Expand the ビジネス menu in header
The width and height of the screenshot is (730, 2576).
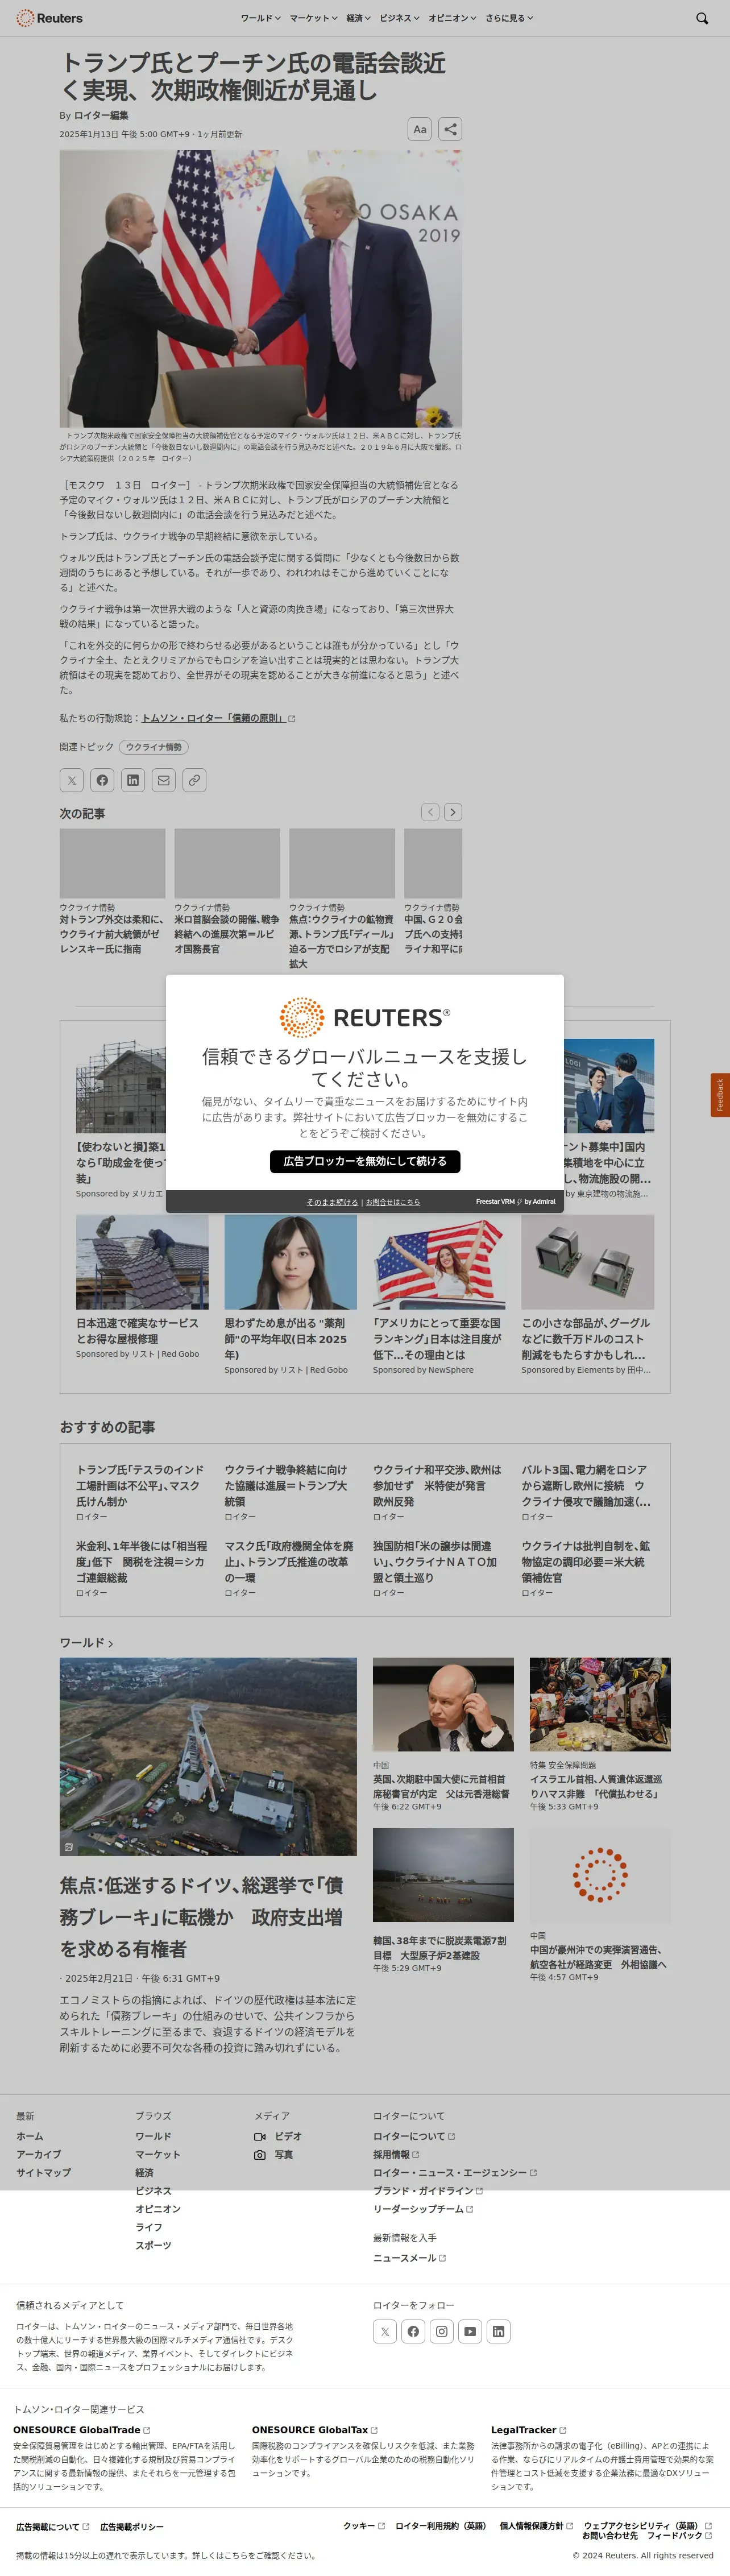coord(399,18)
